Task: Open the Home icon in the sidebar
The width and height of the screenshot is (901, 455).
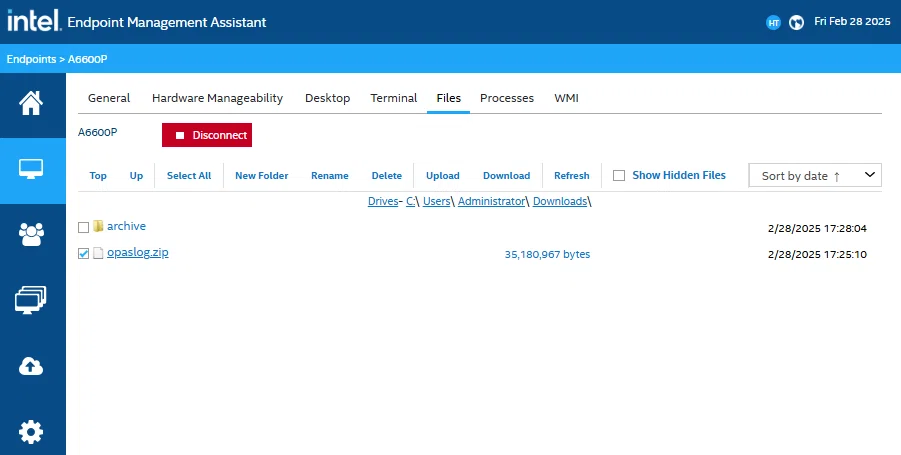Action: coord(31,104)
